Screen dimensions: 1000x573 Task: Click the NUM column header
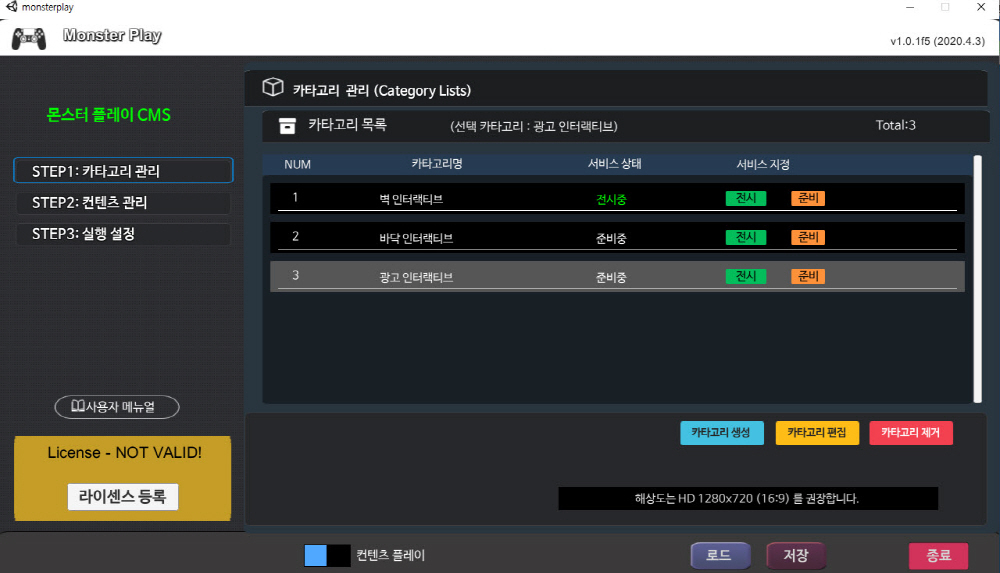tap(297, 164)
